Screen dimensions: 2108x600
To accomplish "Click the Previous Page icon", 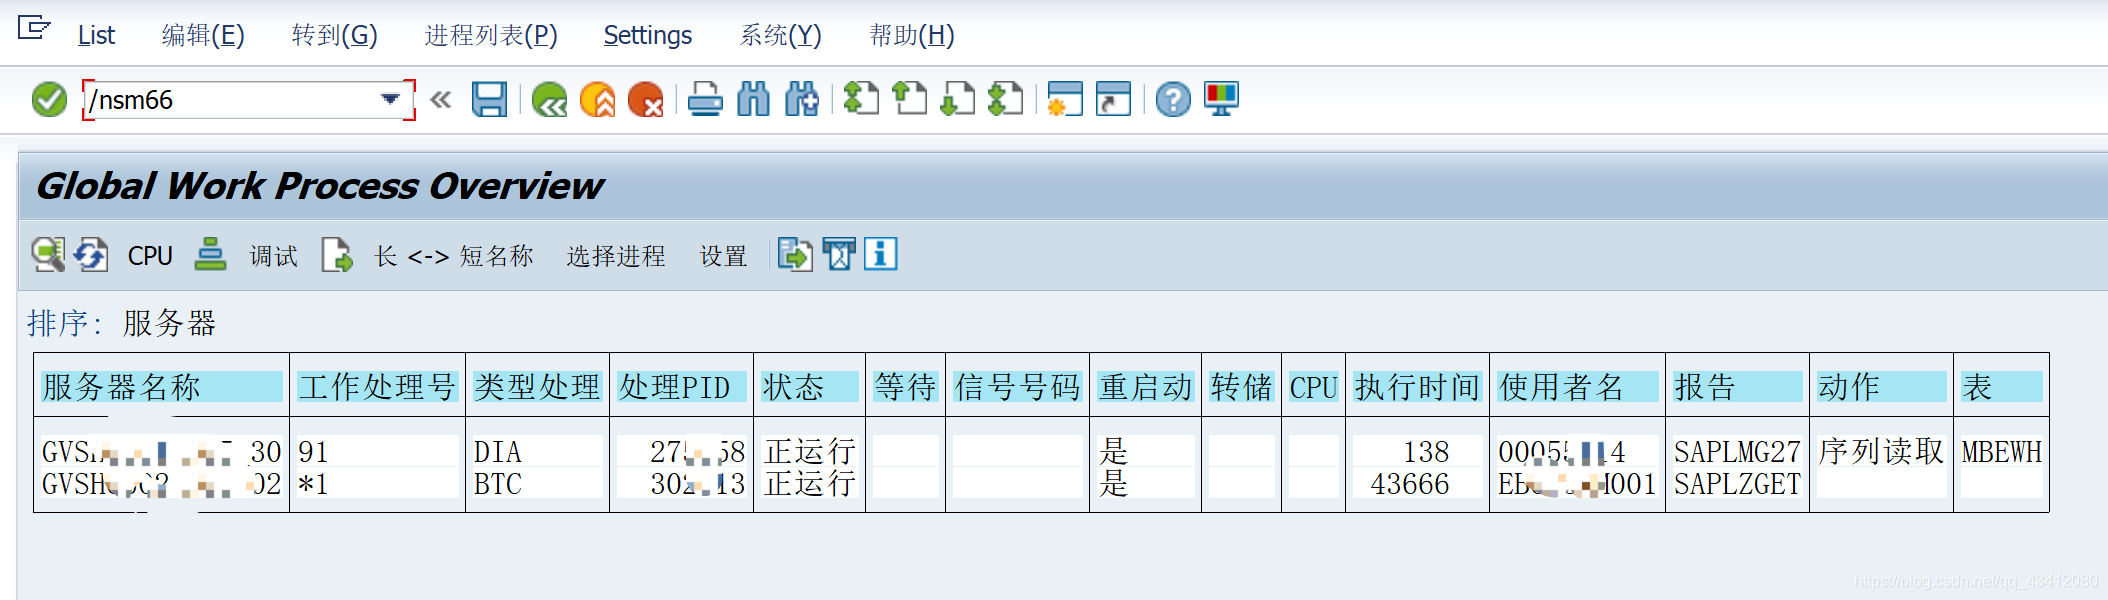I will pos(909,99).
